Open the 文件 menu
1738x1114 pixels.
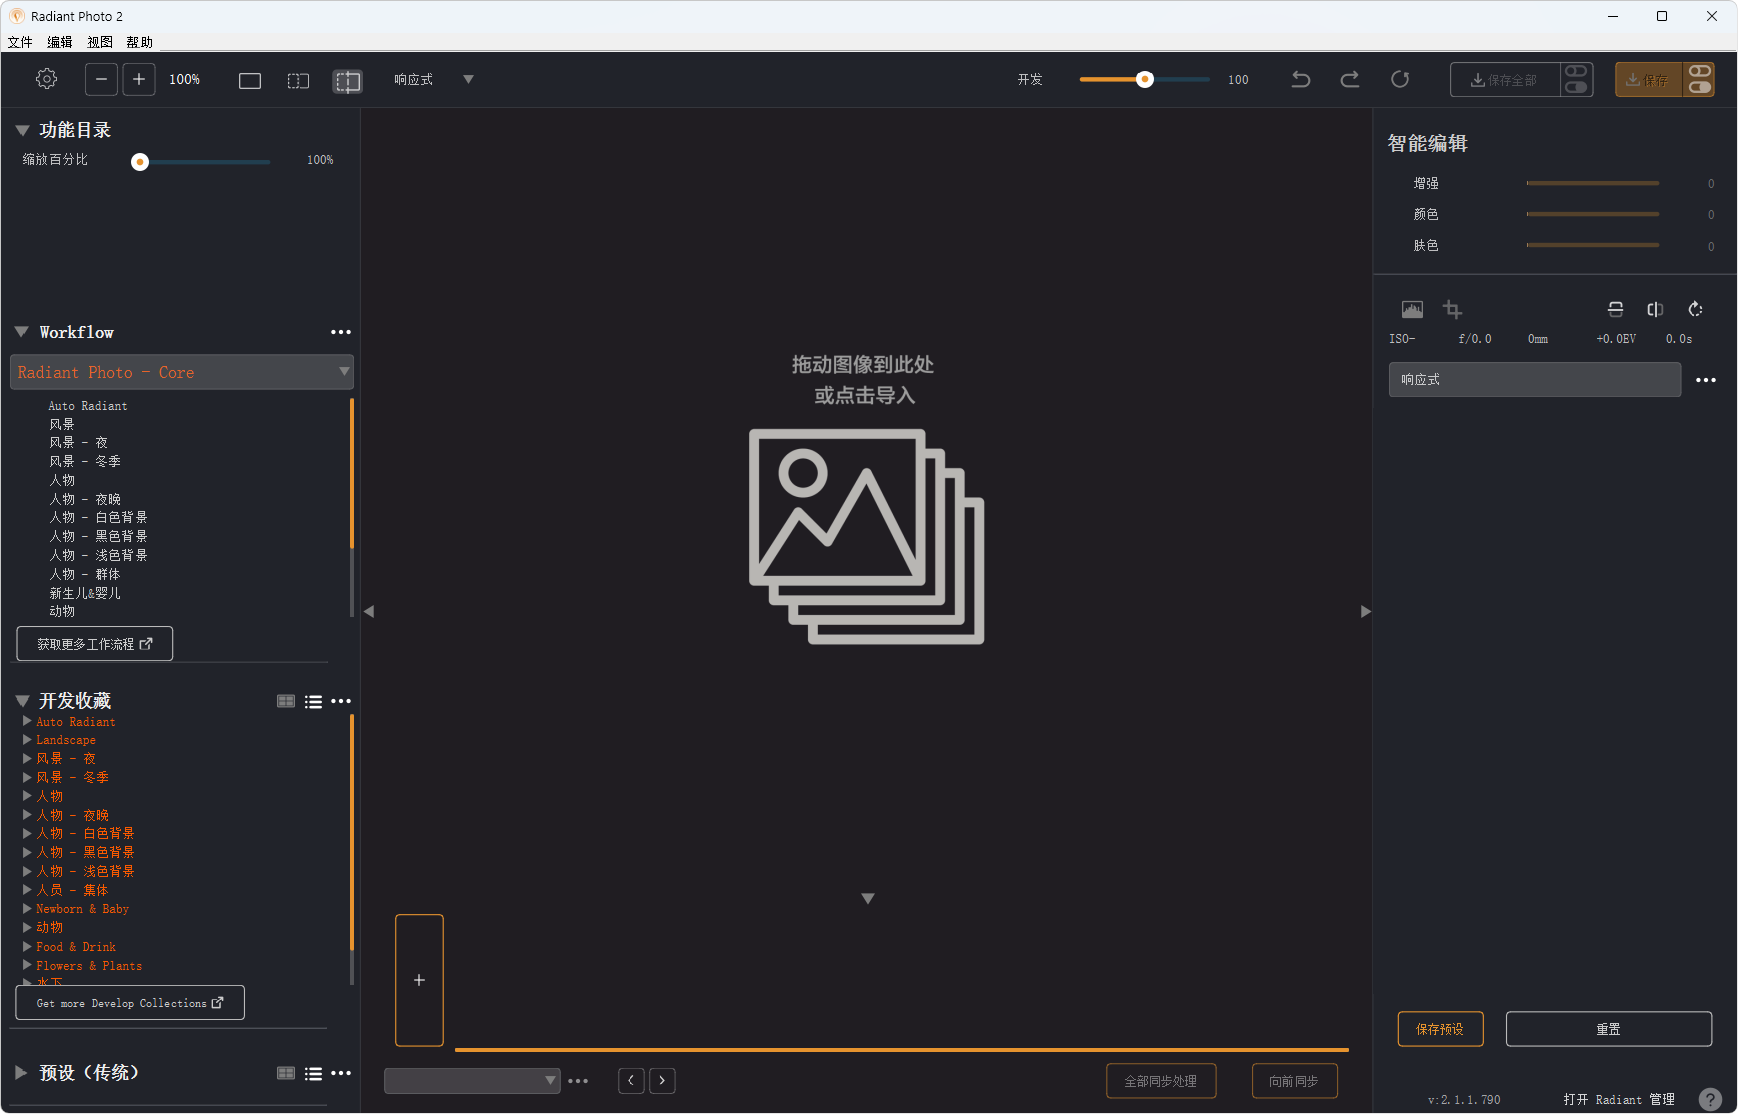(x=20, y=42)
